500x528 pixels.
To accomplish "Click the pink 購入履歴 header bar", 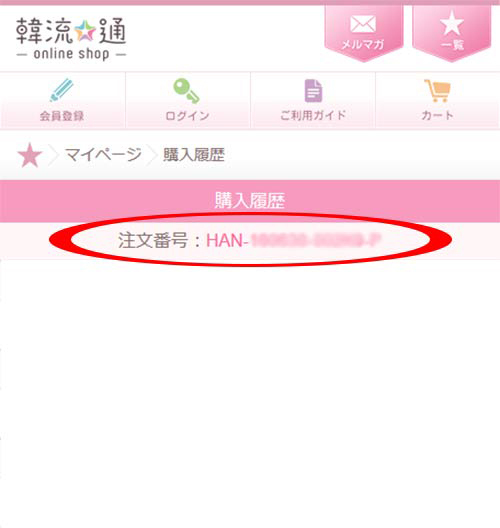I will 250,201.
